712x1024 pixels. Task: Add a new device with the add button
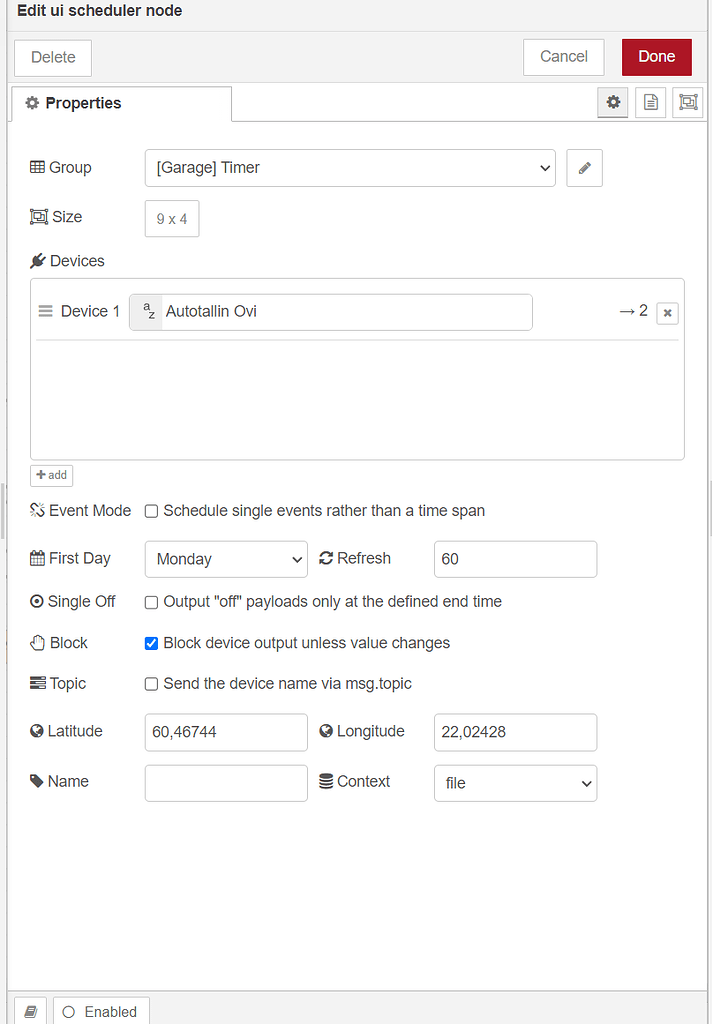tap(51, 475)
